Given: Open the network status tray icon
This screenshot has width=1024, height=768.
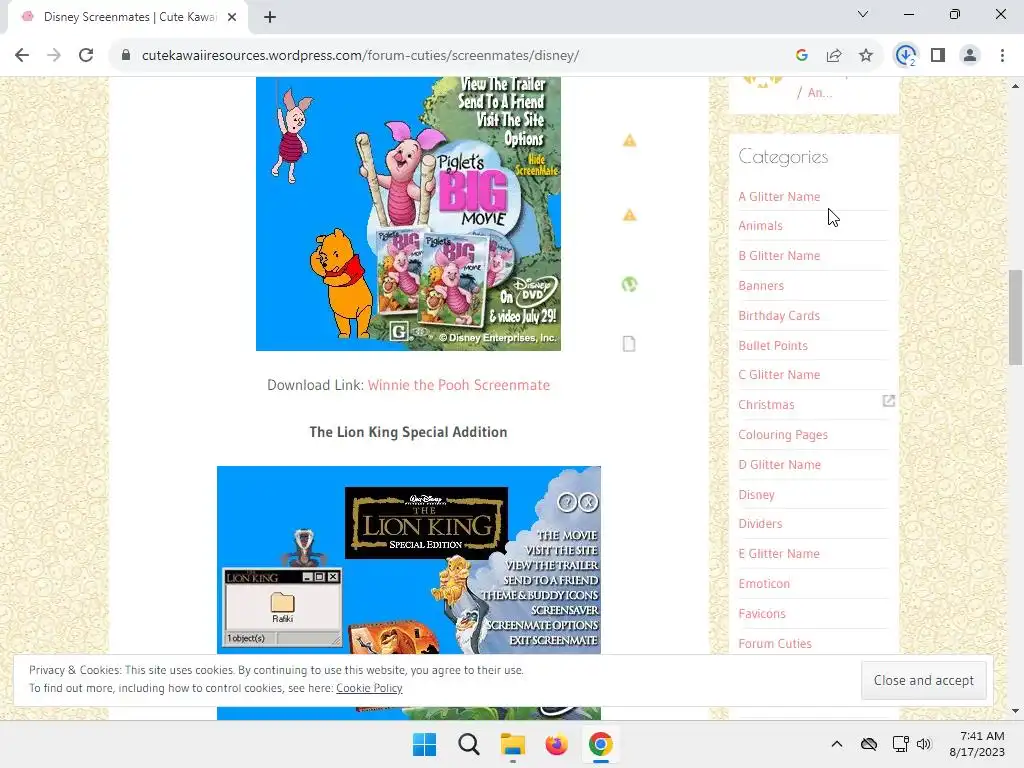Looking at the screenshot, I should [x=901, y=744].
